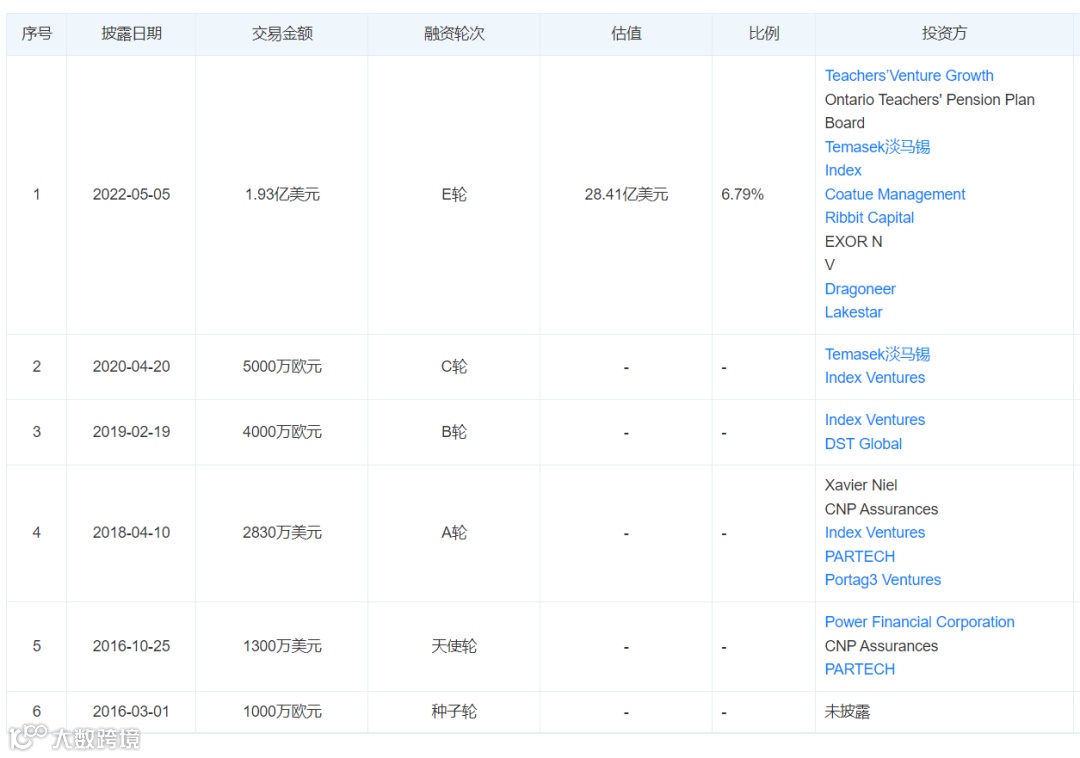This screenshot has width=1080, height=758.
Task: Select the amount 1.93亿美元
Action: [282, 195]
